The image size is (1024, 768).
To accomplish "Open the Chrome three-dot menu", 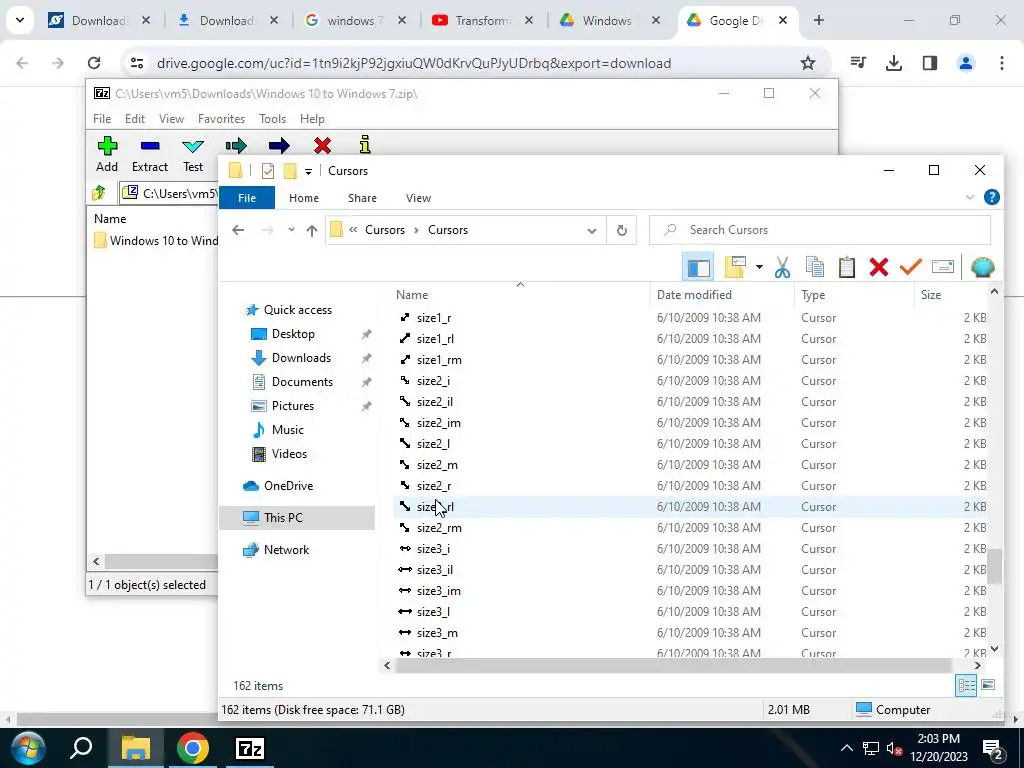I will click(x=1001, y=63).
